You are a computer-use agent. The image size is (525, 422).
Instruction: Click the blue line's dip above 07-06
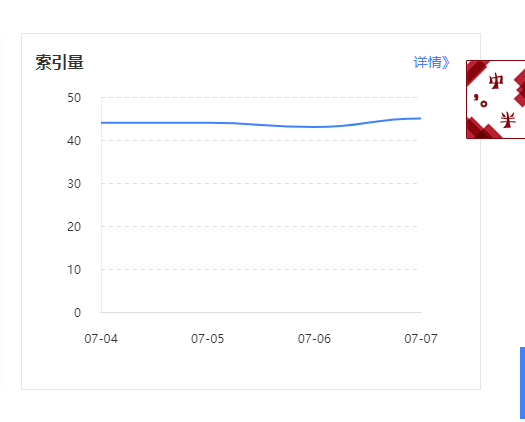click(314, 127)
